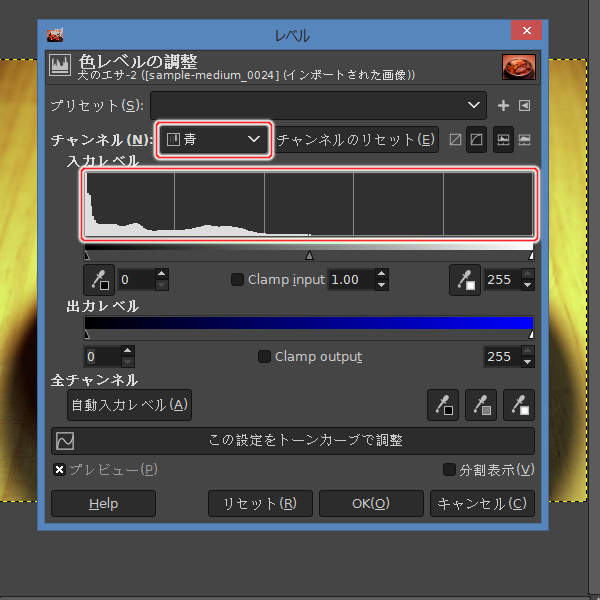Increase low input value stepper
This screenshot has height=600, width=600.
[x=161, y=274]
